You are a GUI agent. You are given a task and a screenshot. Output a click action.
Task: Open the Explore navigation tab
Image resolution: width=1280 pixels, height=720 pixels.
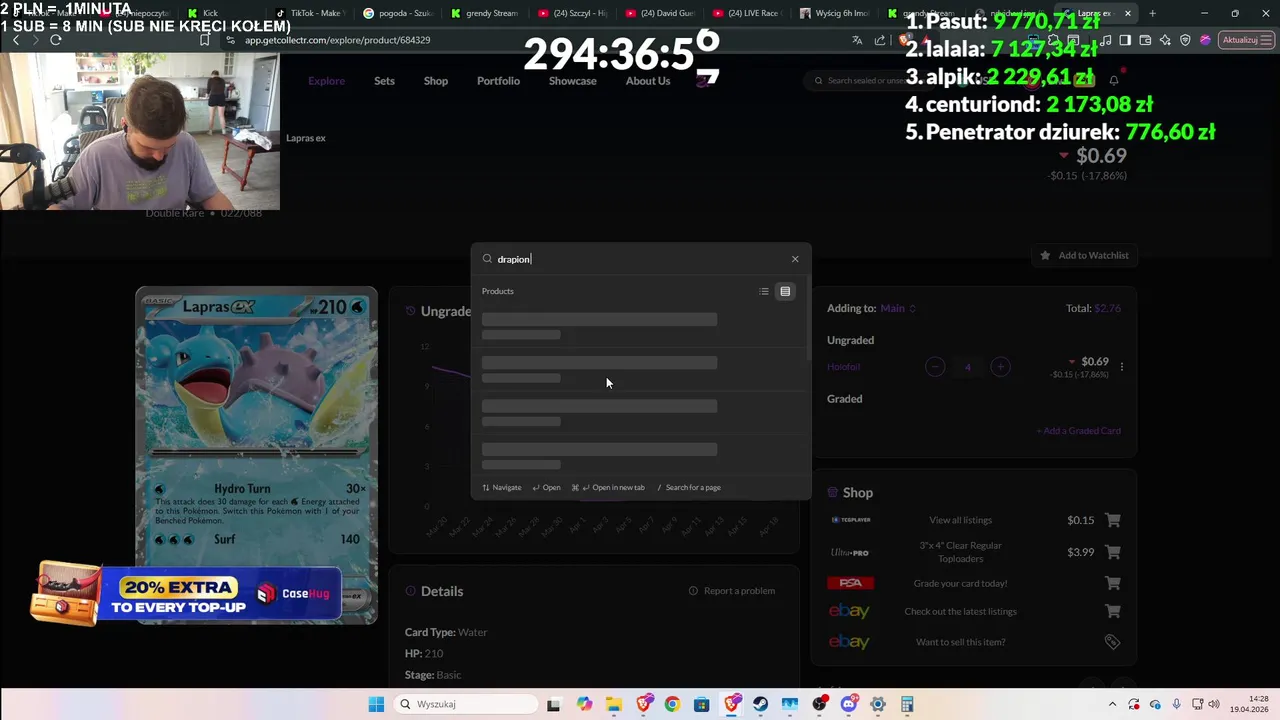point(326,81)
